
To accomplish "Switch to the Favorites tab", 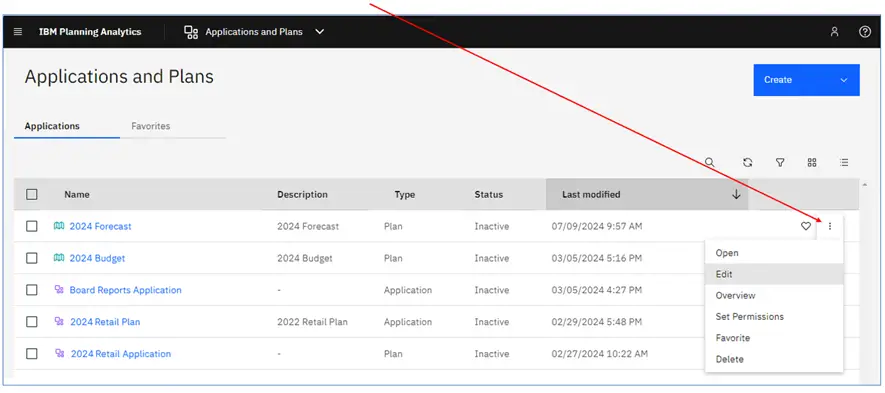I will (151, 126).
